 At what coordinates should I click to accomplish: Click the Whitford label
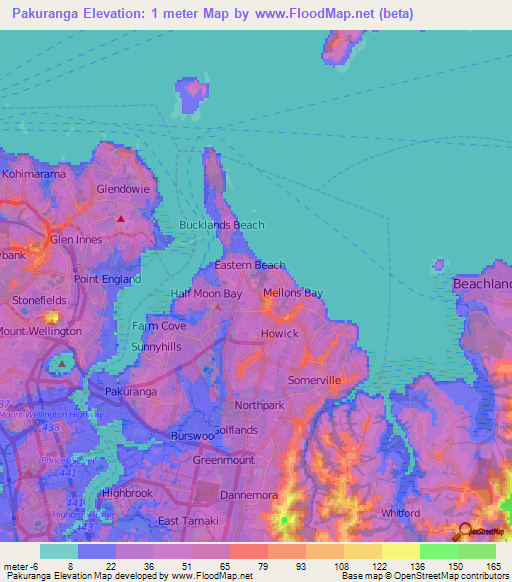point(401,513)
